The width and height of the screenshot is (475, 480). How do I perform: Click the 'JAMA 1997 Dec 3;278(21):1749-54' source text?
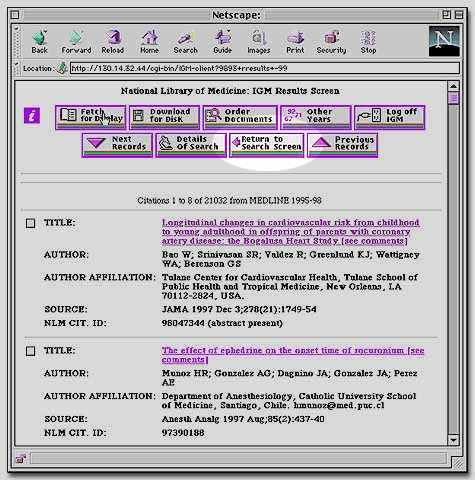coord(239,309)
